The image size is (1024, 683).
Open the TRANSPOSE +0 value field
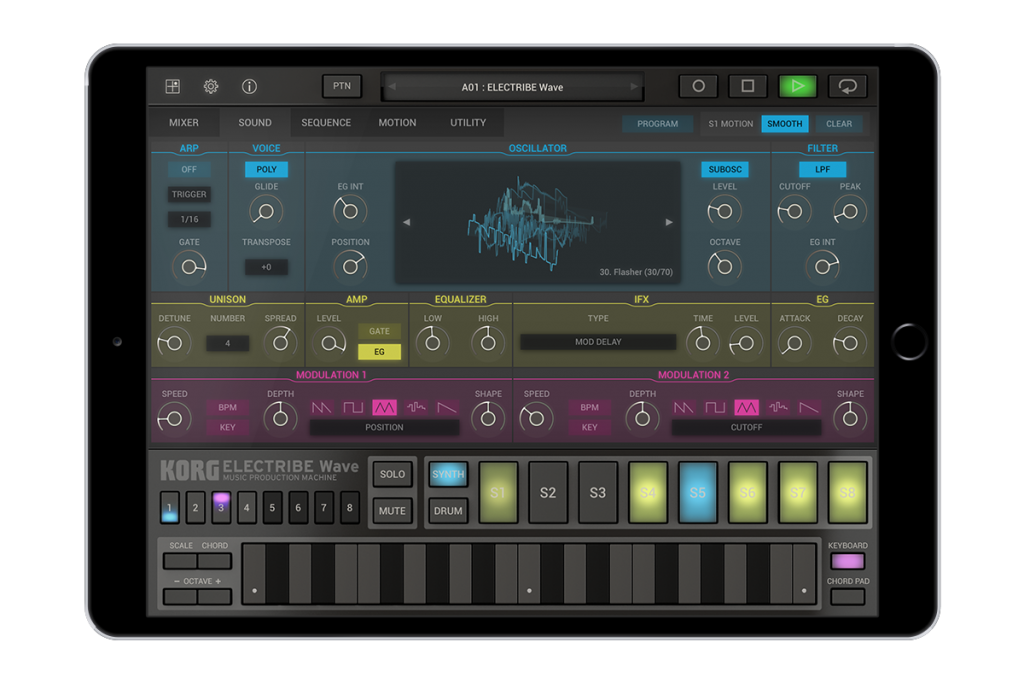(x=266, y=267)
